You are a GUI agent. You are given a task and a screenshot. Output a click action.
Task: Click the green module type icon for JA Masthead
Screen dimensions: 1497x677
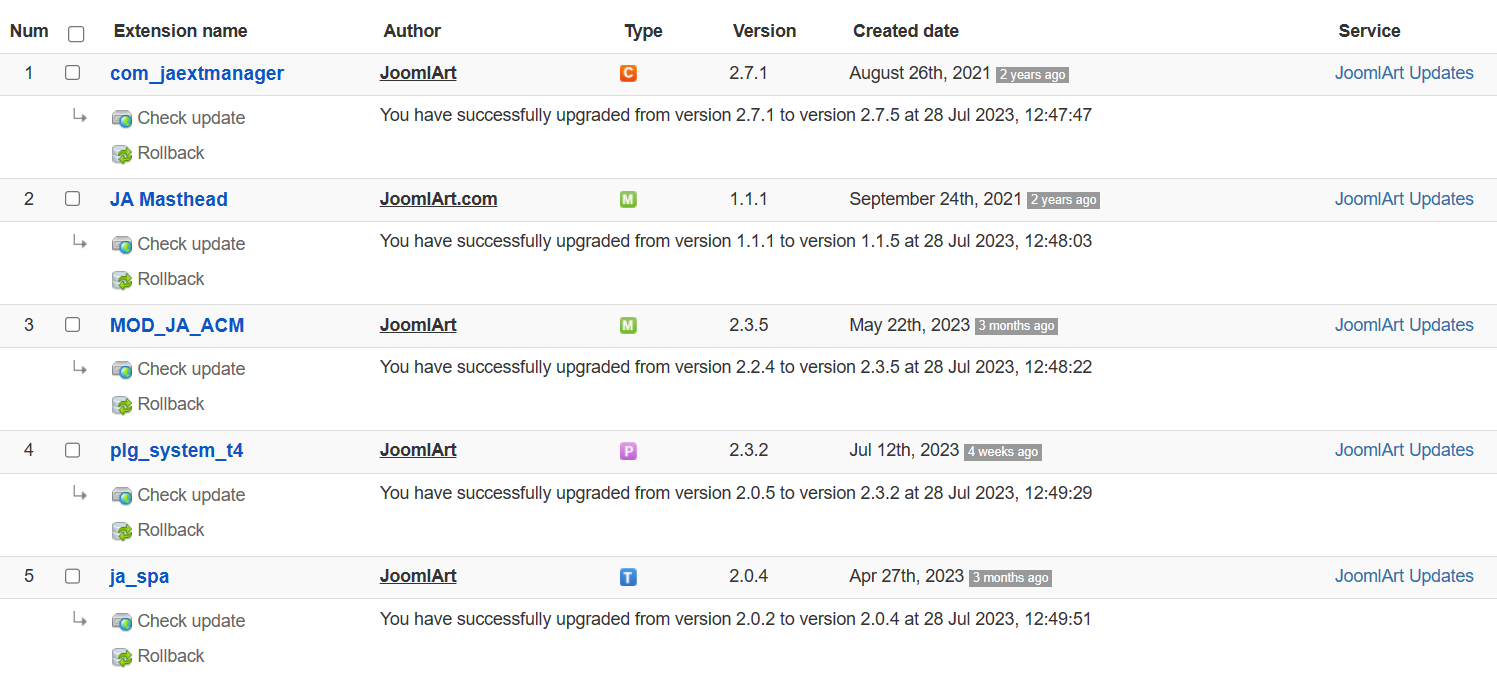[x=628, y=200]
